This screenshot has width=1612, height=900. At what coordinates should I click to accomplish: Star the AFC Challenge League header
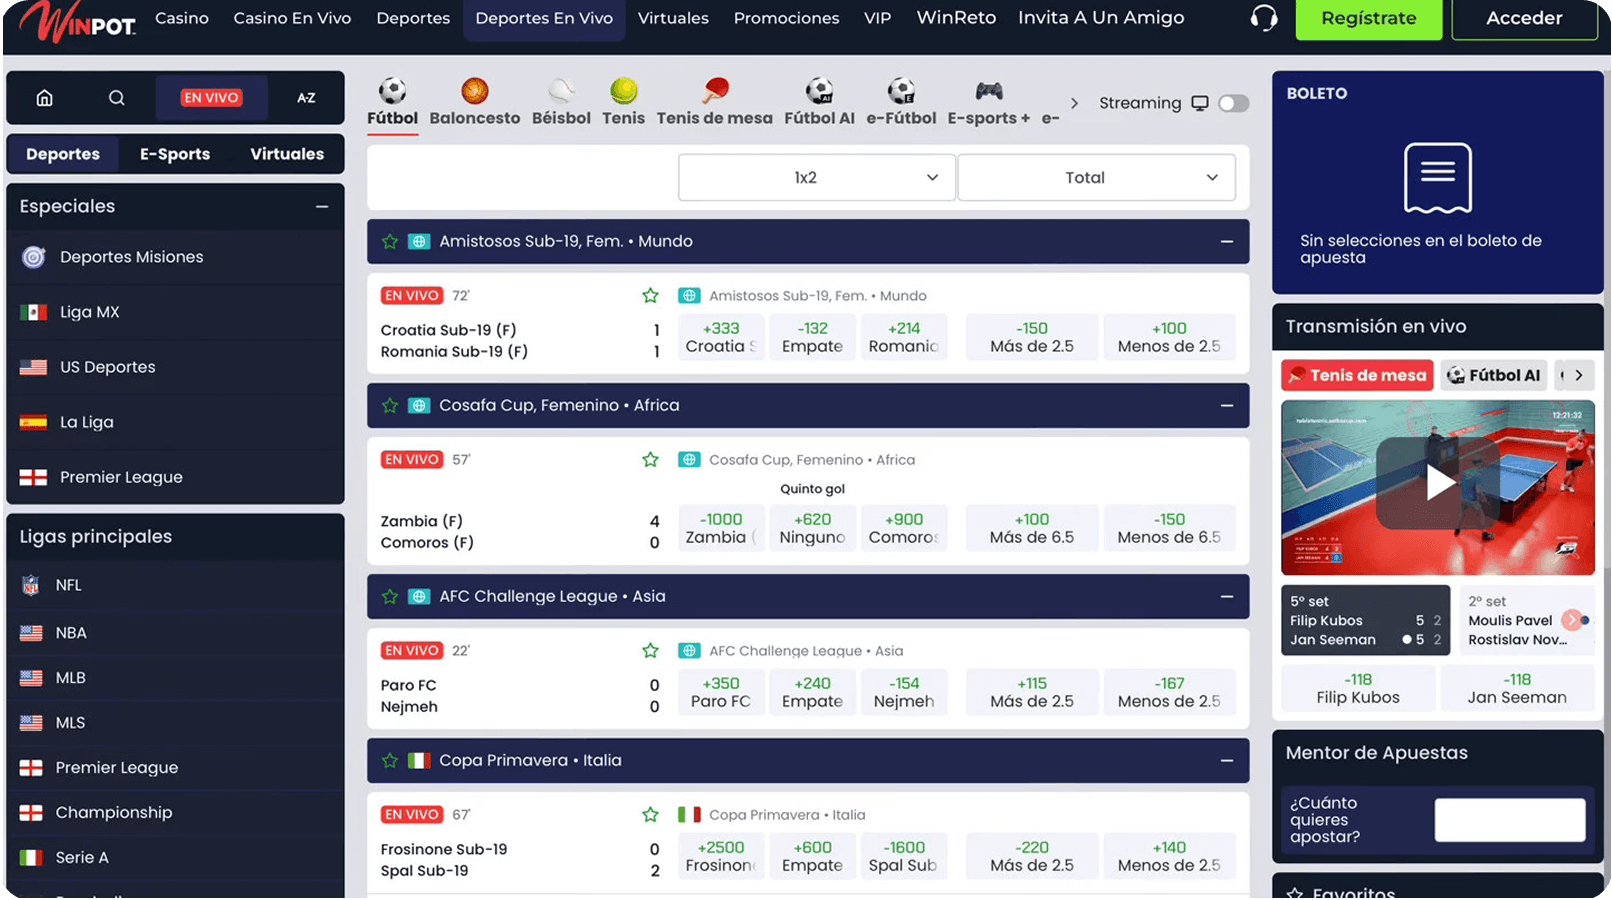point(390,597)
